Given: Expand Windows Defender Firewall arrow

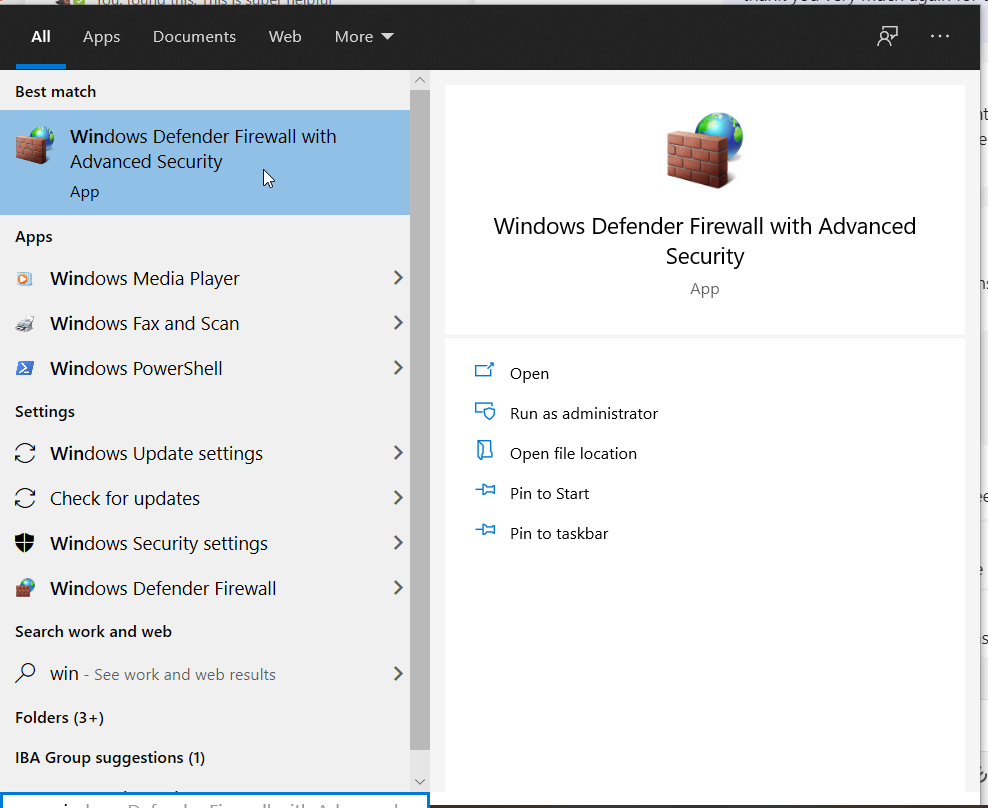Looking at the screenshot, I should click(398, 587).
